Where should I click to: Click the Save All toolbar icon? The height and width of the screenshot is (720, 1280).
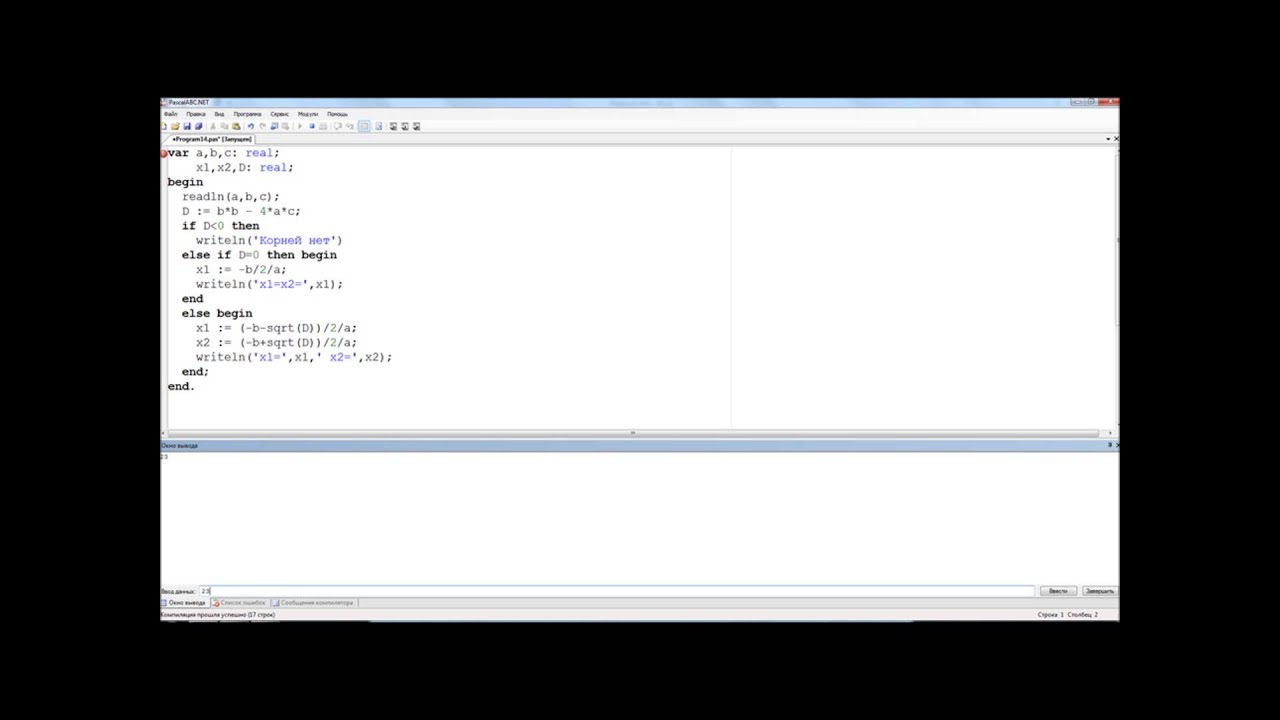pos(198,126)
